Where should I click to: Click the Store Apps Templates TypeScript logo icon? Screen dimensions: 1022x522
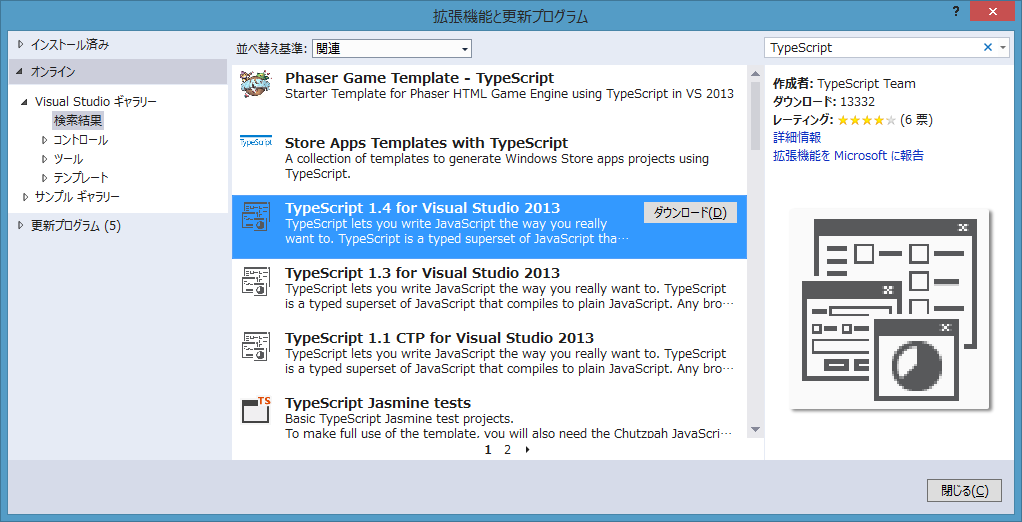256,141
